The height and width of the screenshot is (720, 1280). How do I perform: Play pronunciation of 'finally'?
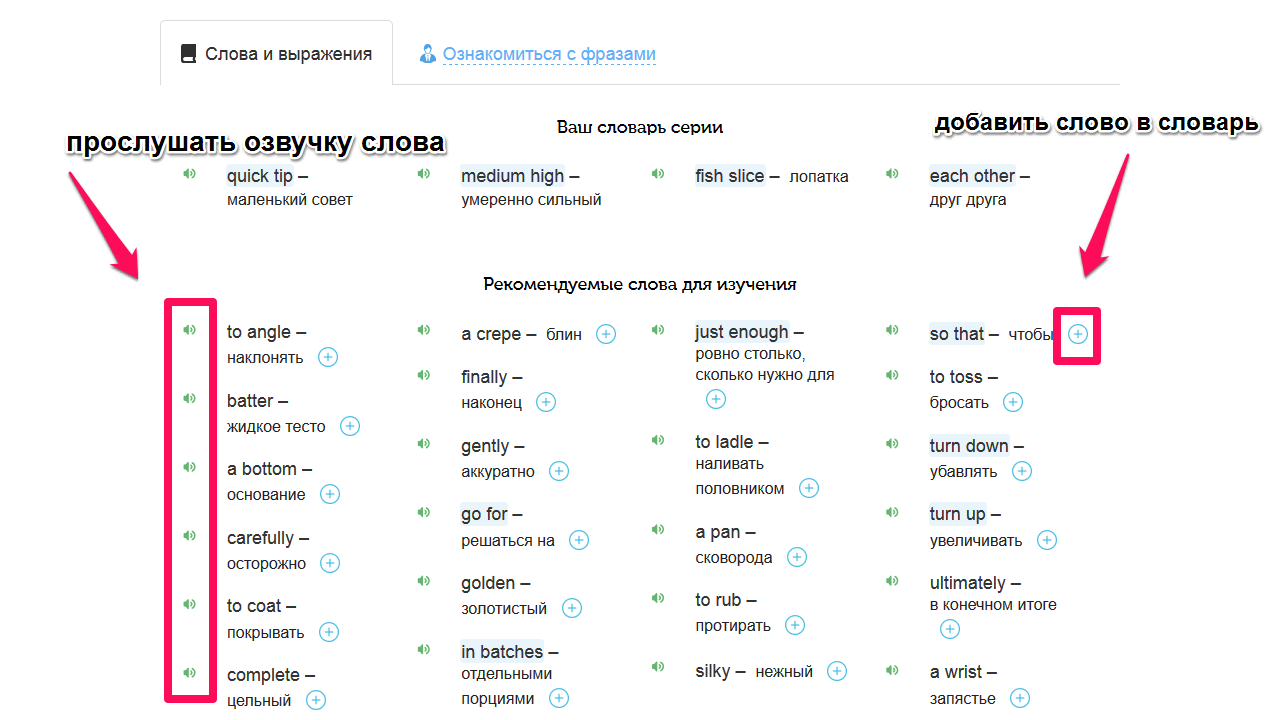point(424,375)
